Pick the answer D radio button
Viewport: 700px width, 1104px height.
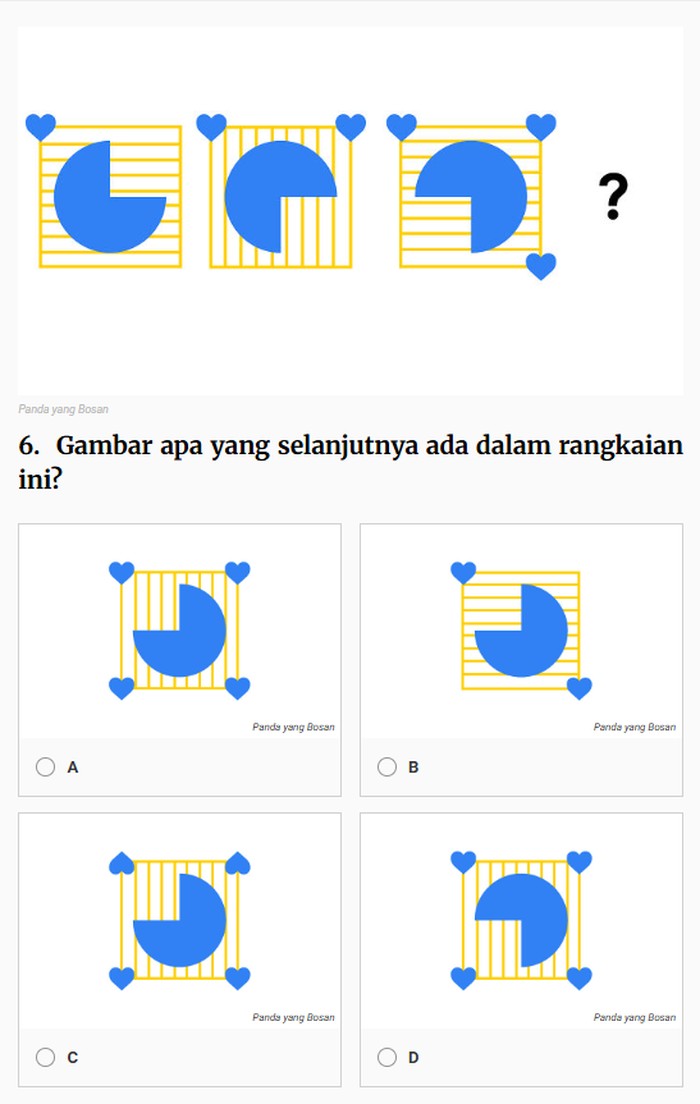click(x=387, y=1057)
